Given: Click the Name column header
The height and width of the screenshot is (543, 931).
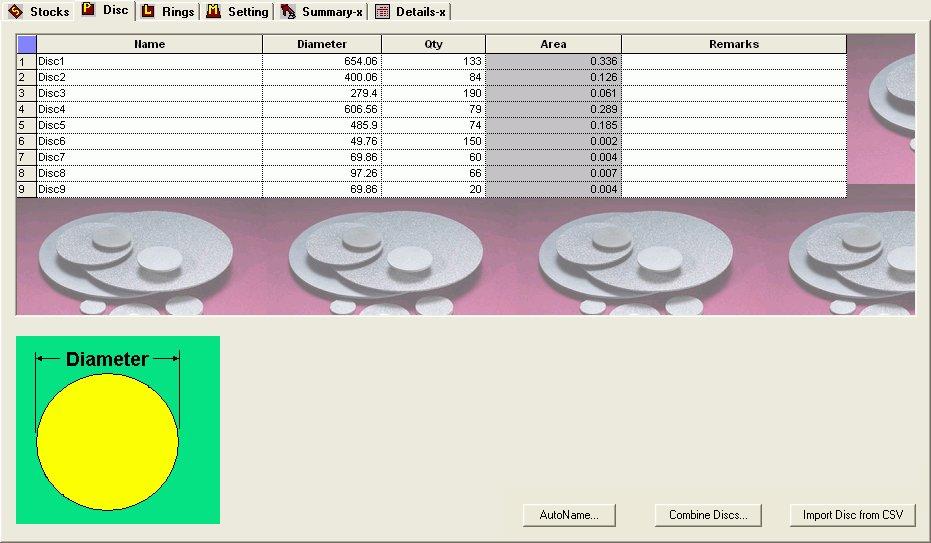Looking at the screenshot, I should 149,44.
